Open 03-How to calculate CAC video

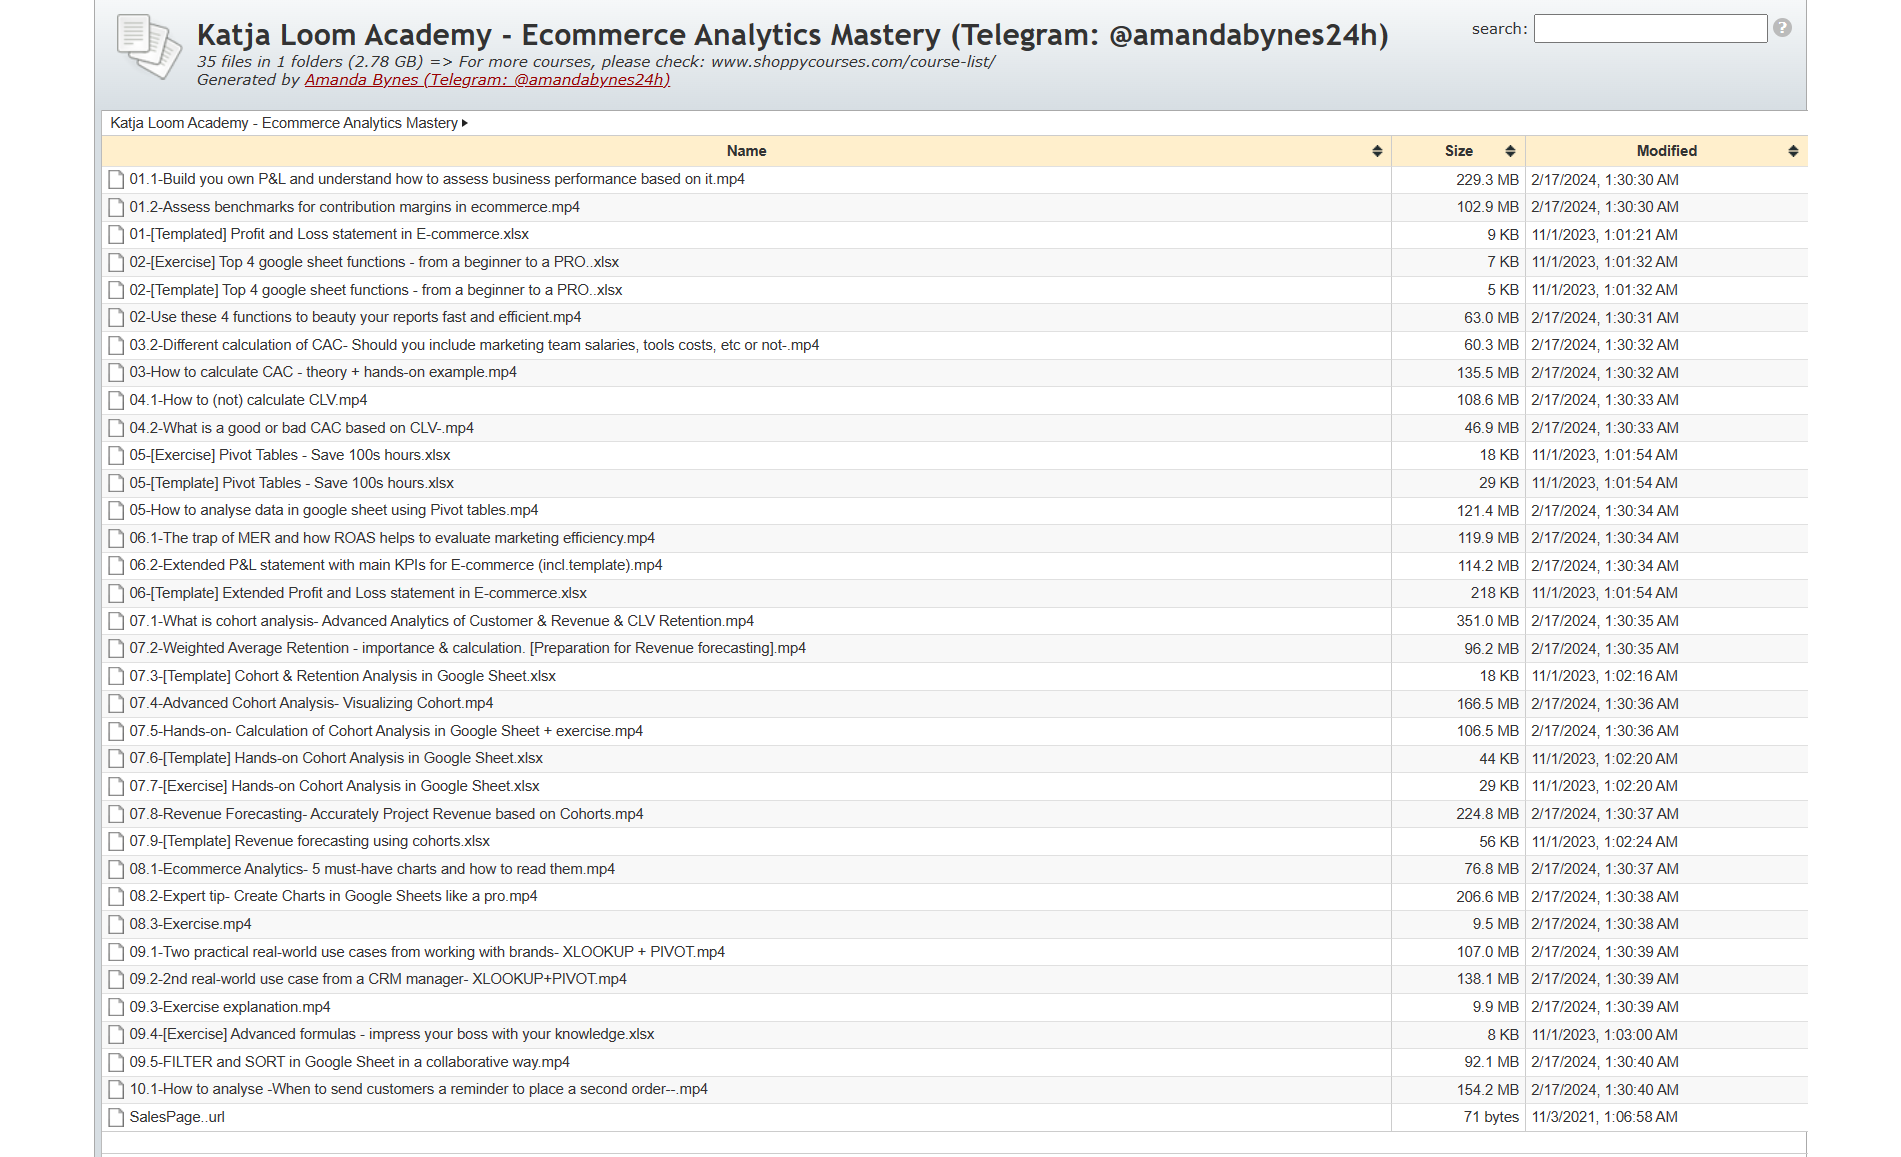[x=323, y=372]
